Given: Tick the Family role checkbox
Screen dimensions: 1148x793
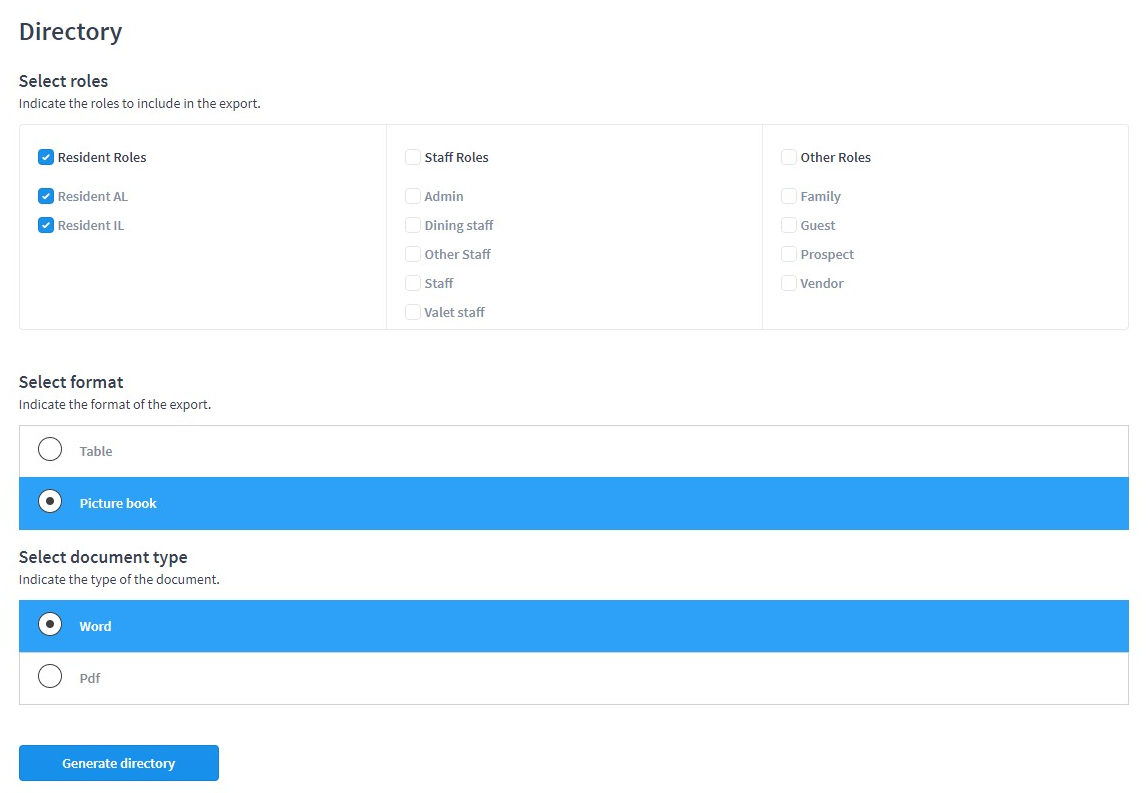Looking at the screenshot, I should click(x=789, y=196).
